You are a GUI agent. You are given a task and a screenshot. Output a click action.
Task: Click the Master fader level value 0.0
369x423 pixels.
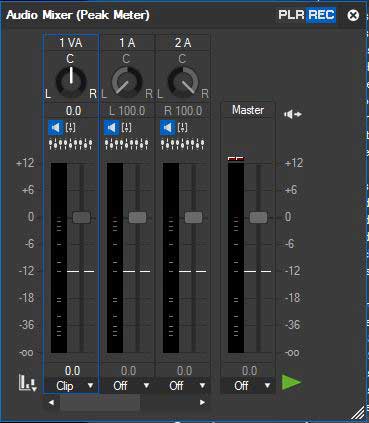click(249, 371)
